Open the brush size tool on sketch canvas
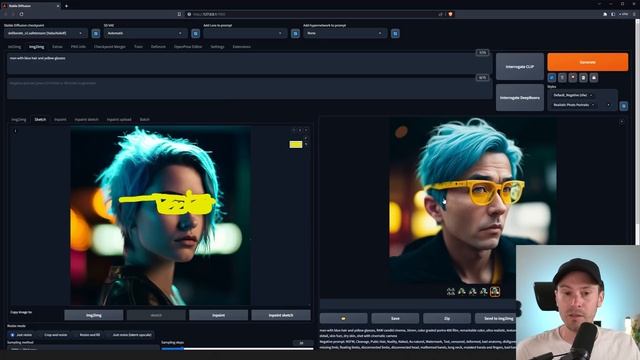The height and width of the screenshot is (360, 640). pyautogui.click(x=306, y=138)
